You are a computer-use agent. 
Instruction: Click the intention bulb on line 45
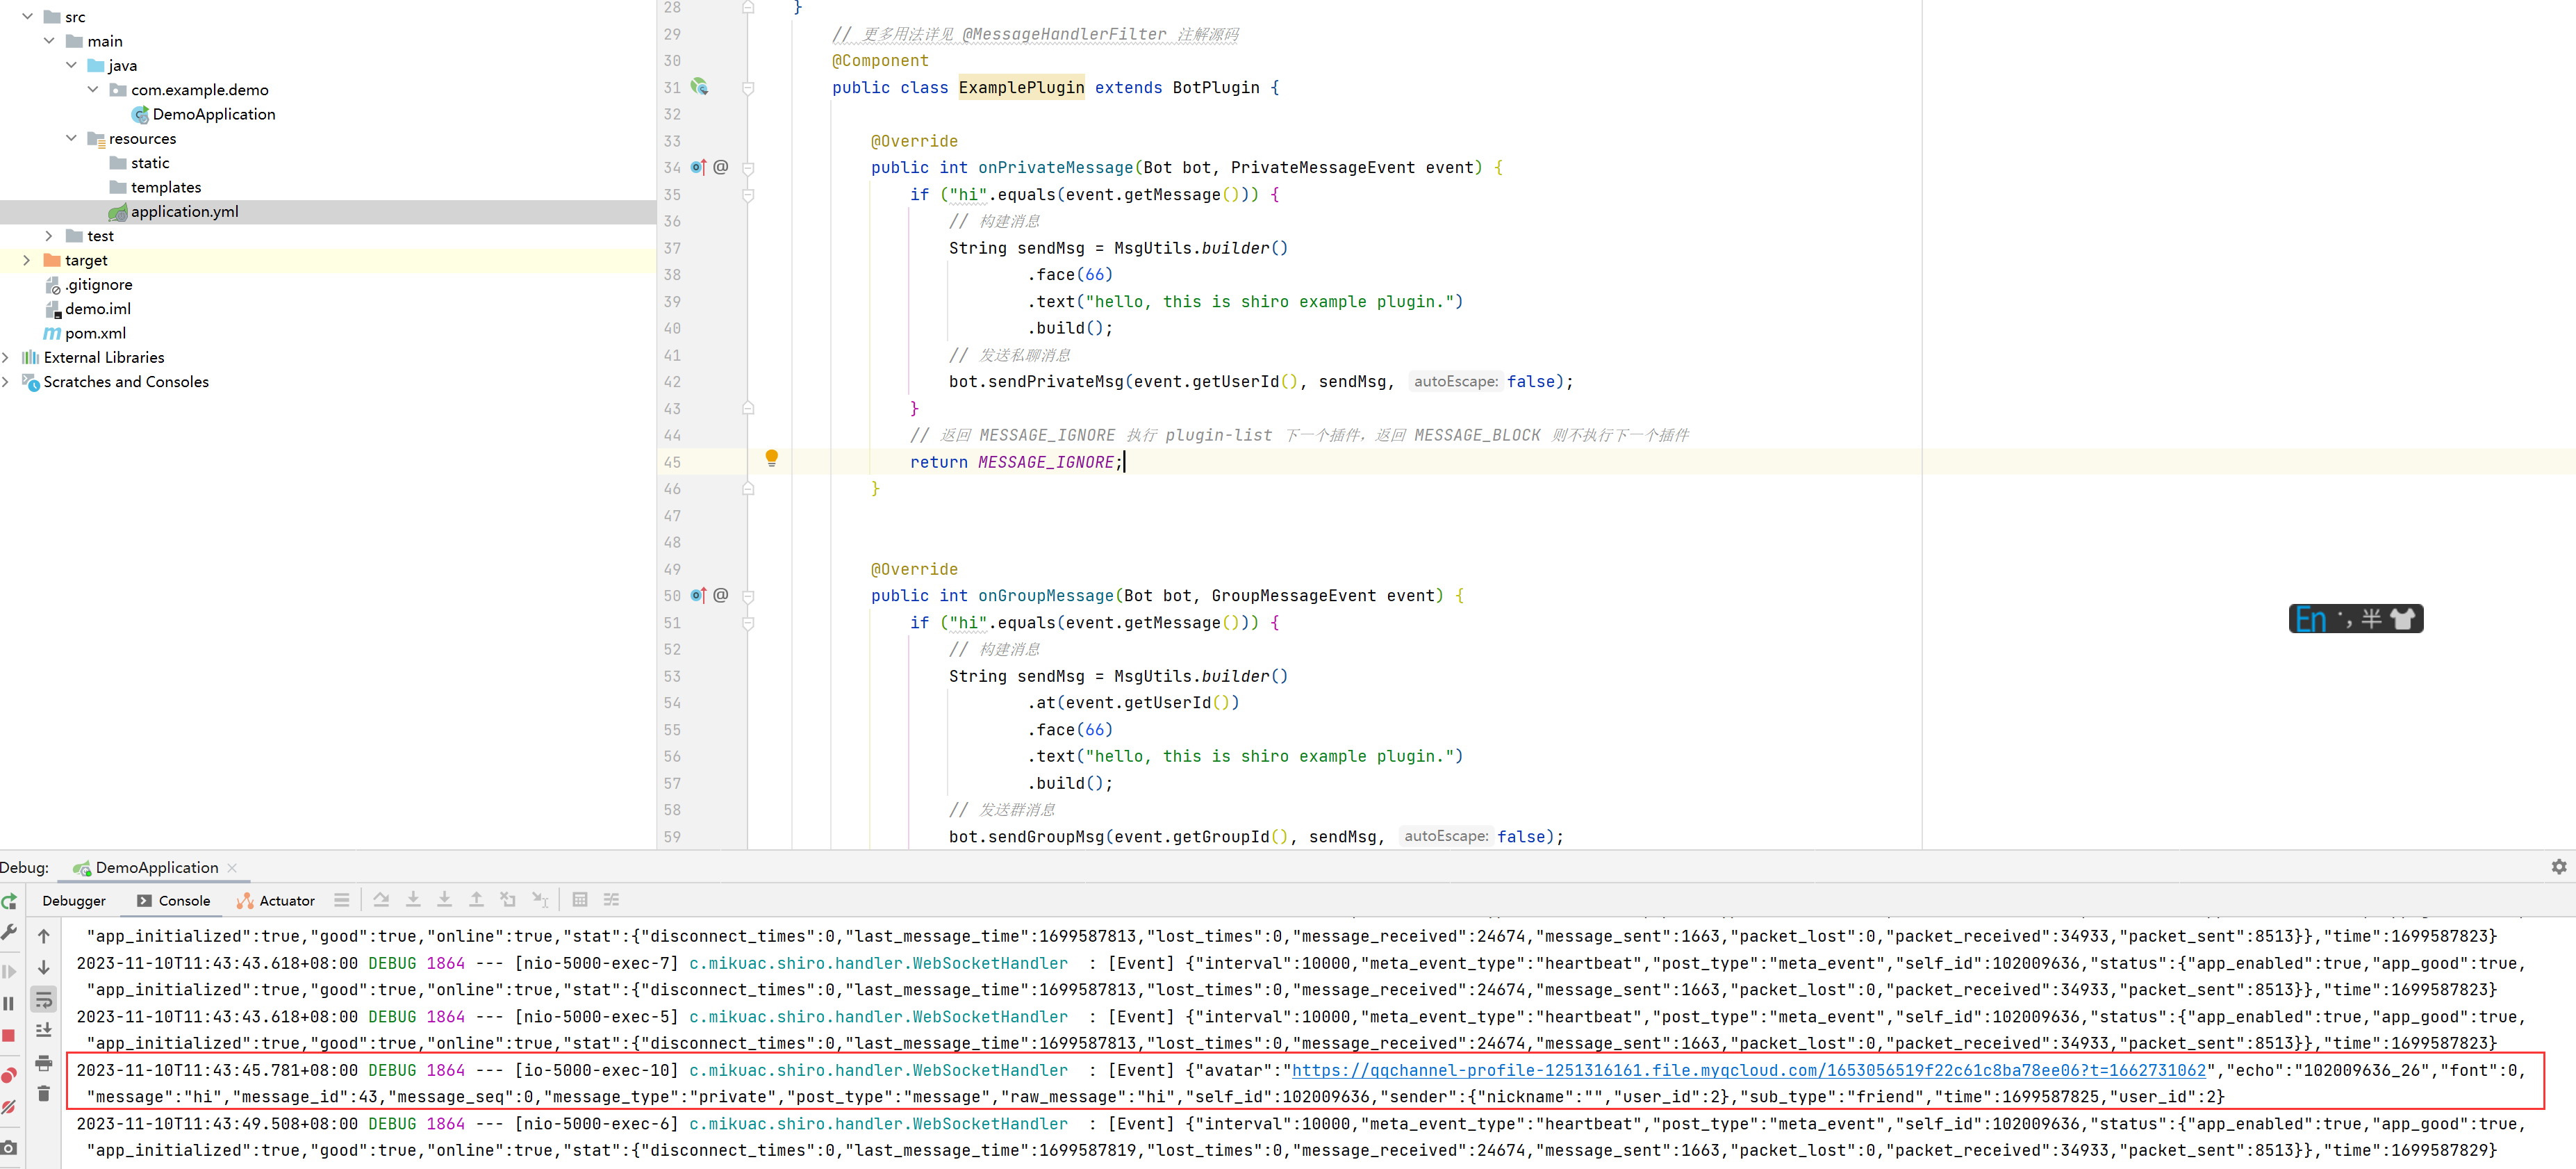pyautogui.click(x=771, y=458)
